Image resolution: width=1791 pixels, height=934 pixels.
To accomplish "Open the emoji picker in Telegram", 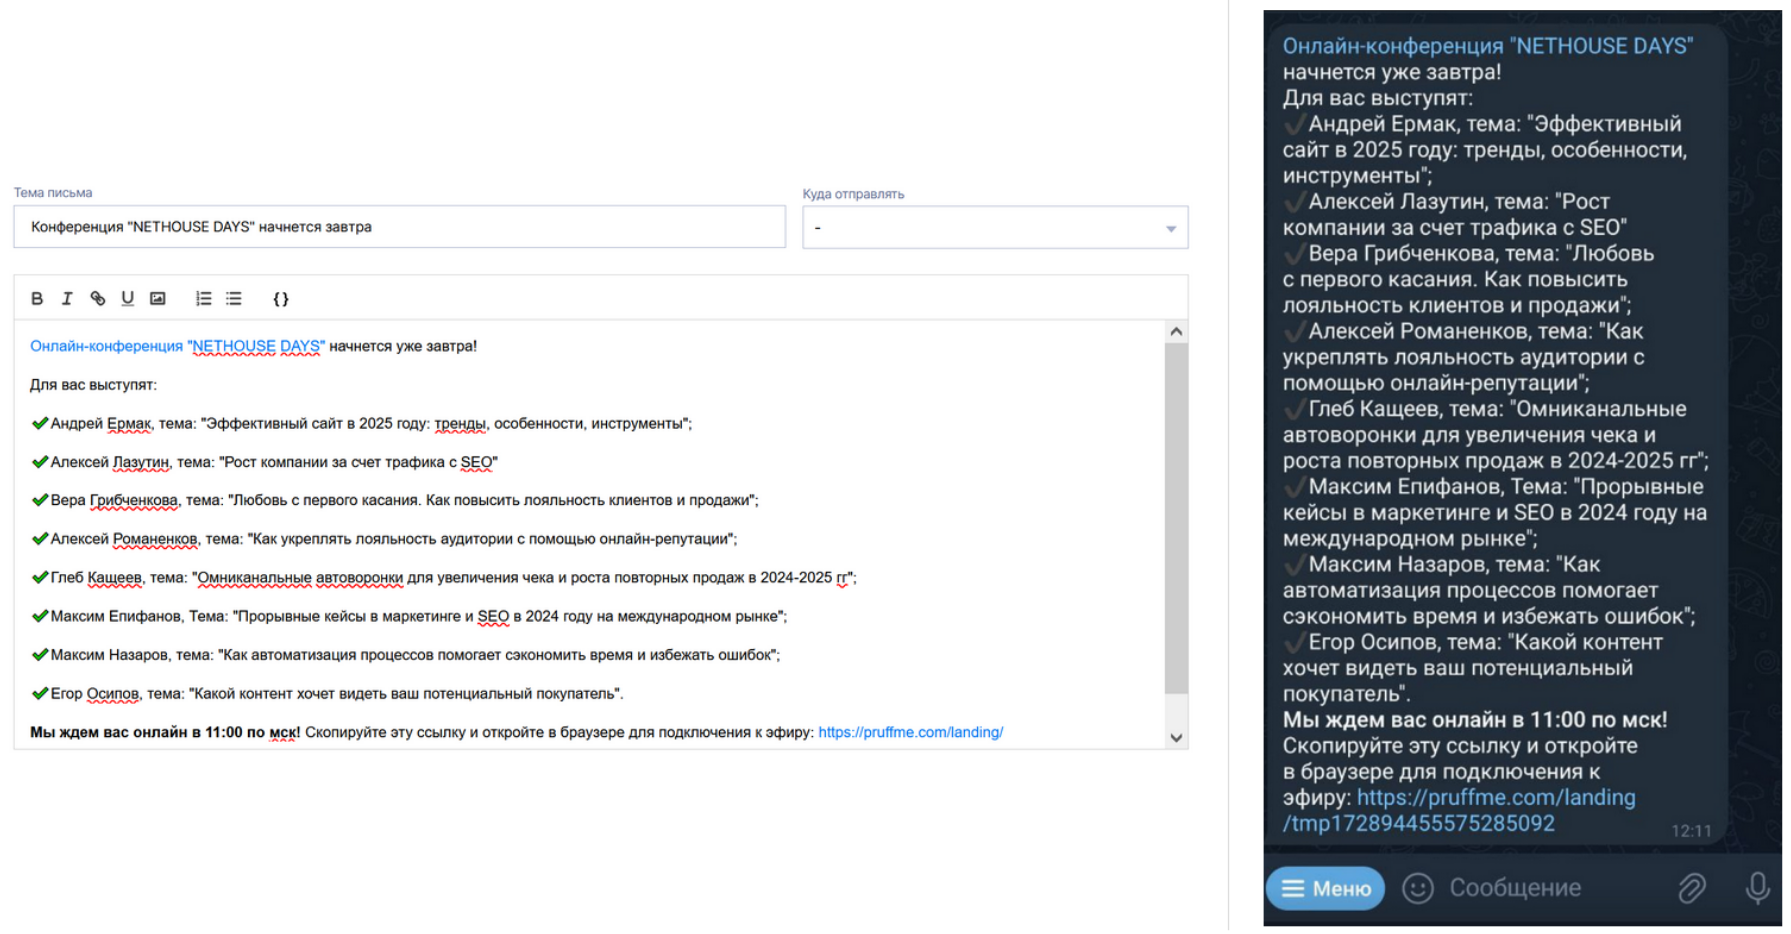I will coord(1417,888).
